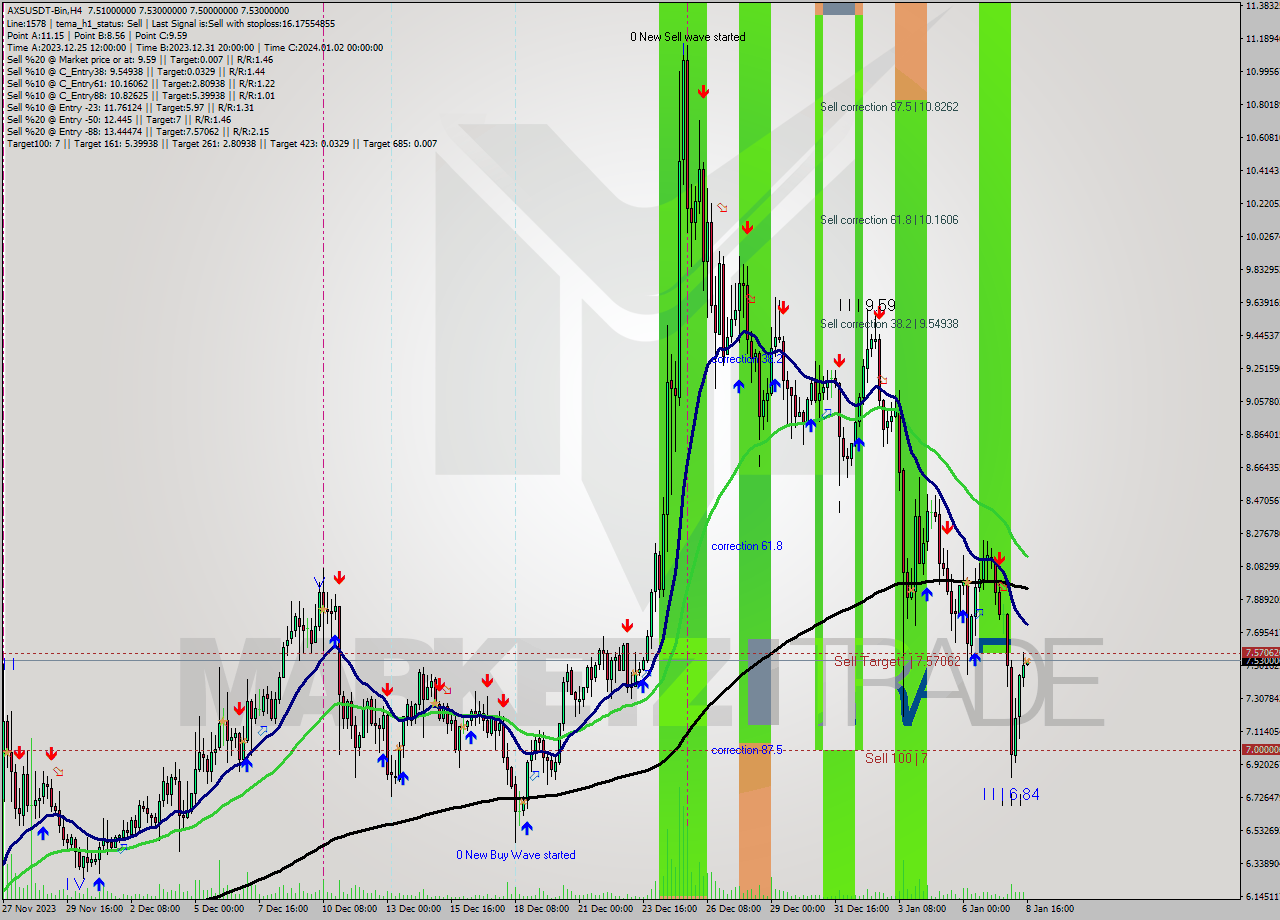Click the black 7.53000 current price tag
Screen dimensions: 1280x920
coord(1260,661)
